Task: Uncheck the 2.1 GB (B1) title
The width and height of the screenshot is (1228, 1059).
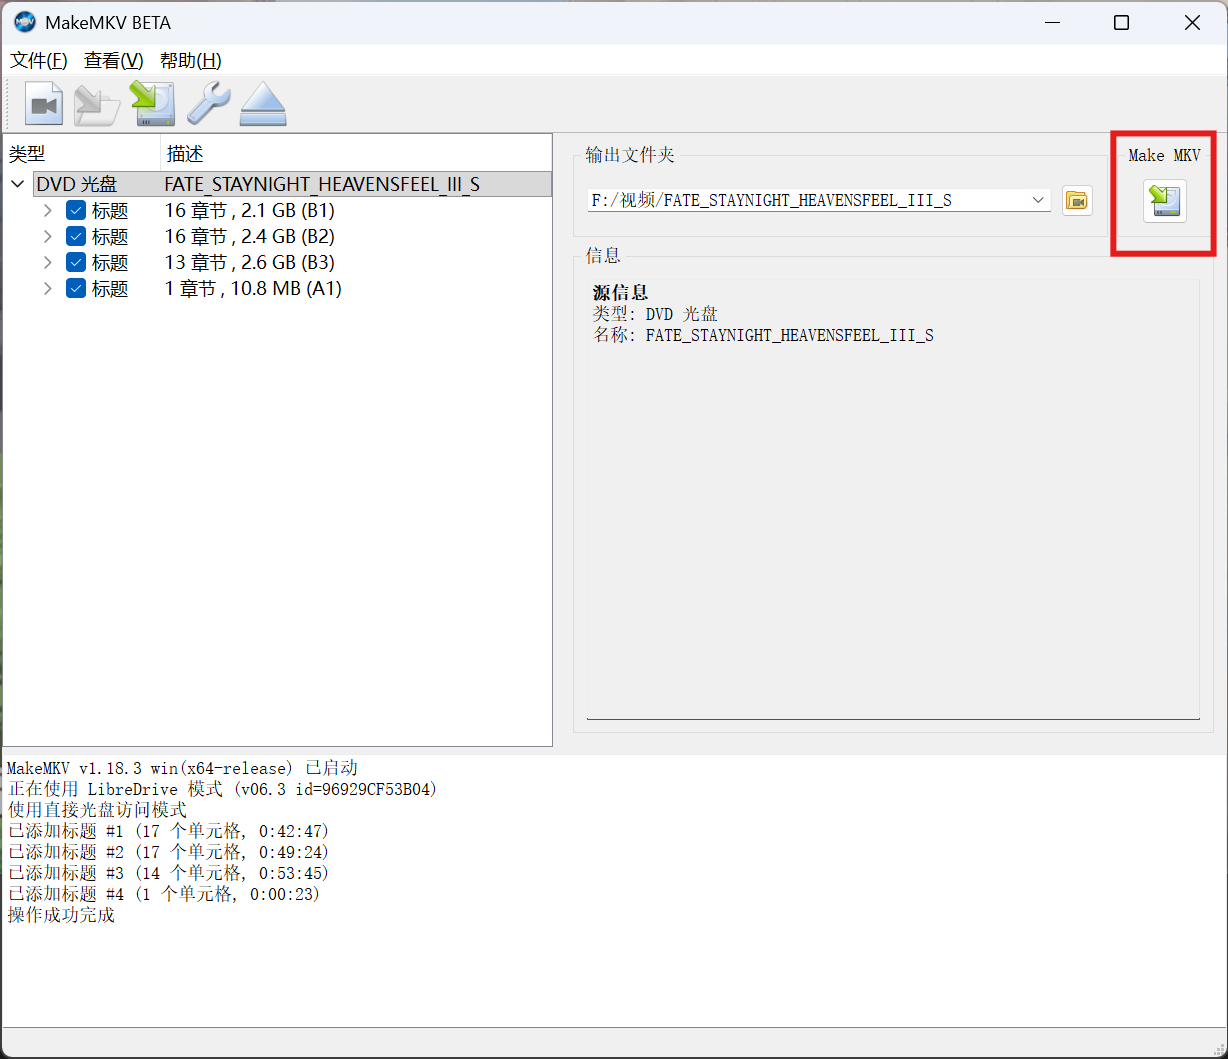Action: click(76, 211)
